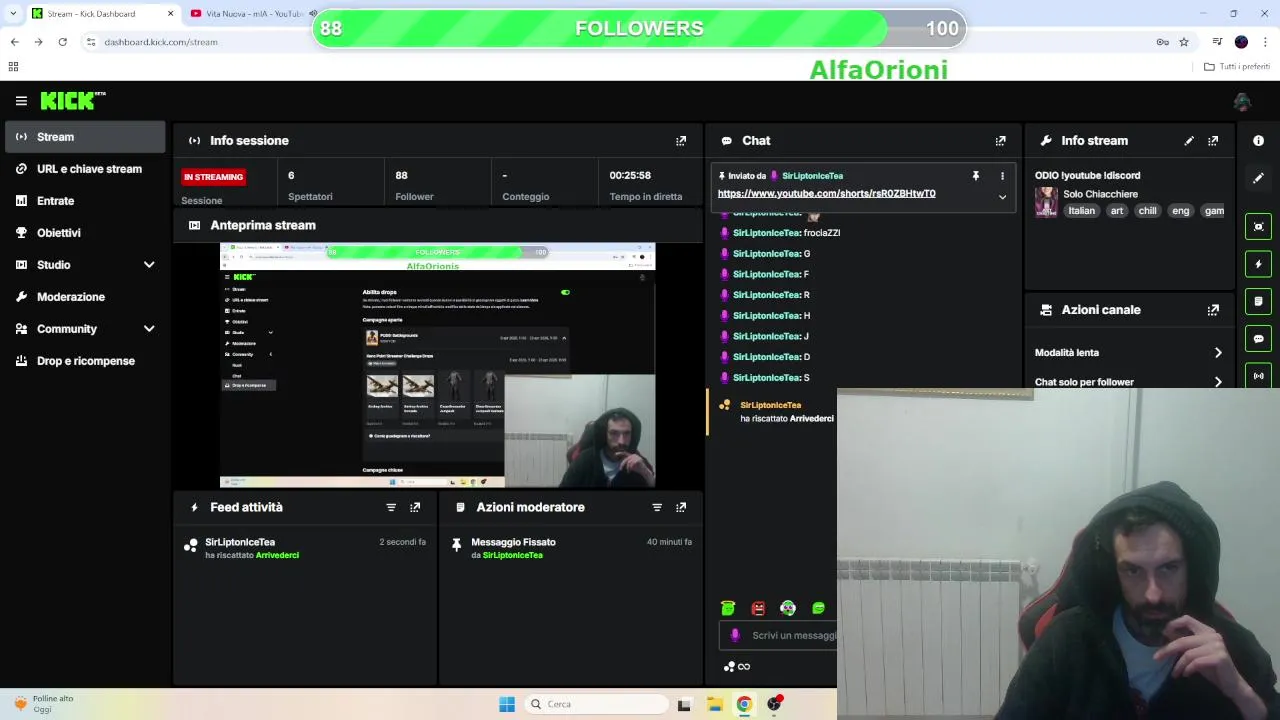The image size is (1280, 720).
Task: Click the channel points infinity icon
Action: coord(737,667)
